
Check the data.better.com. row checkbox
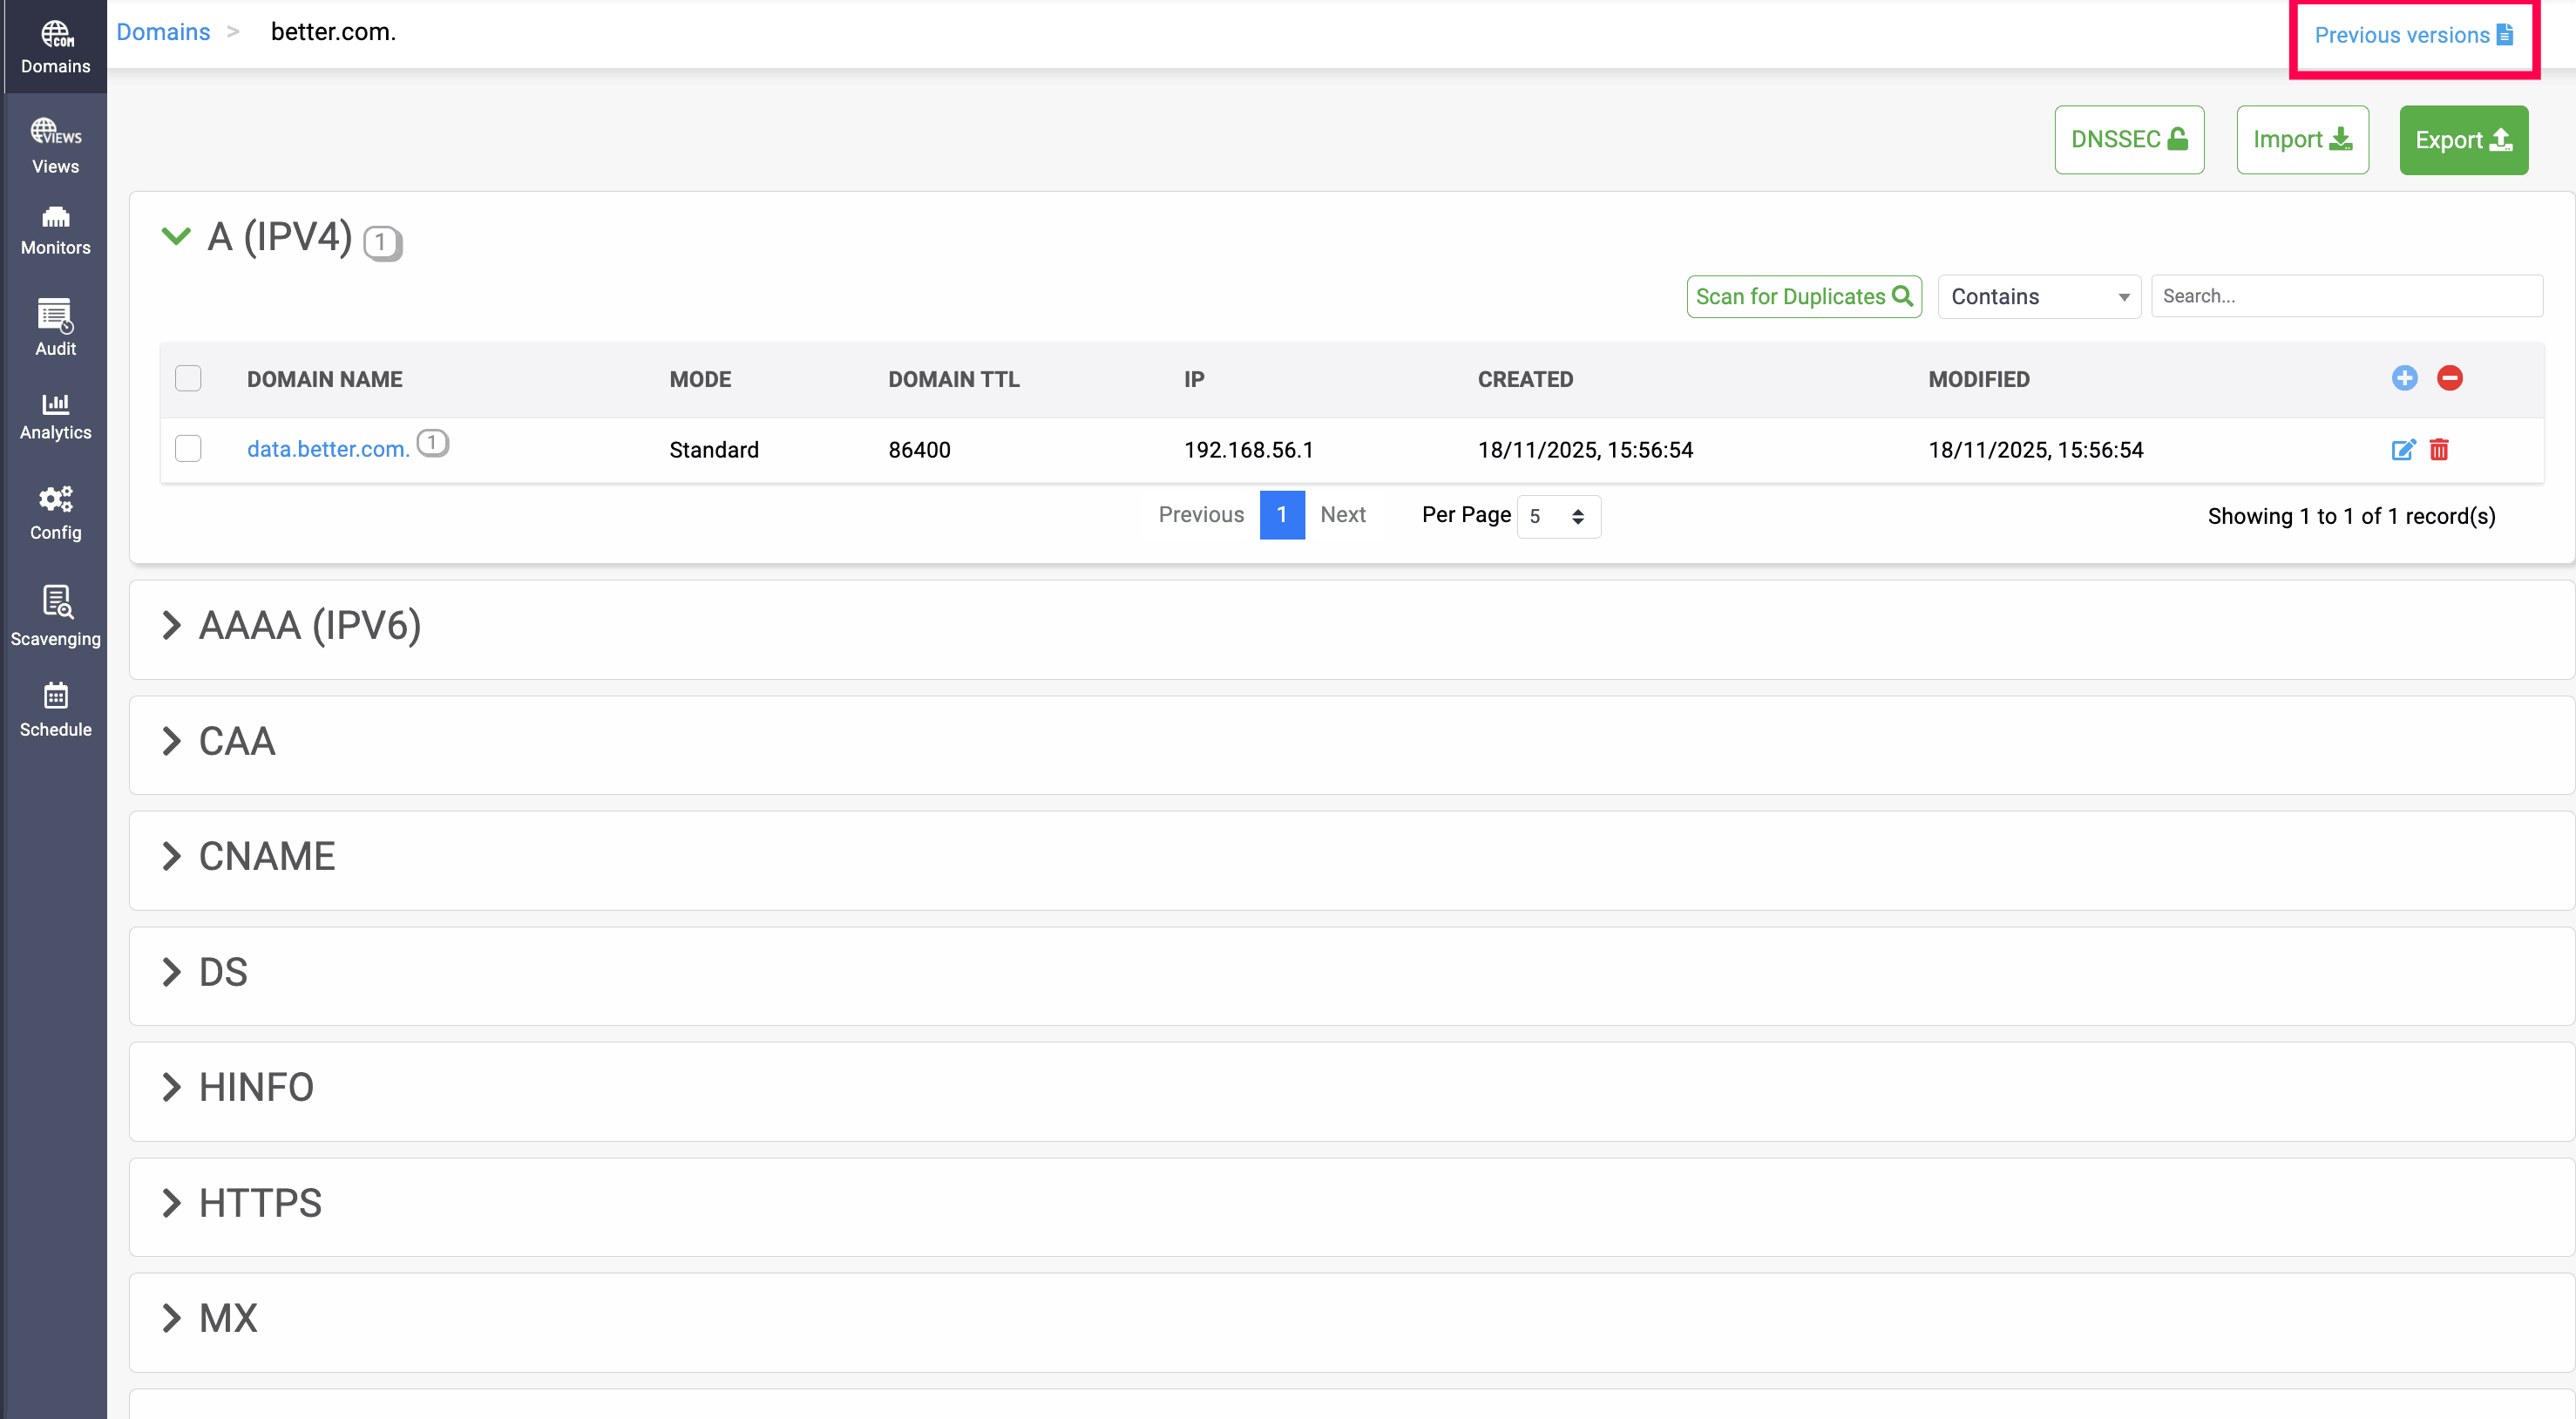(x=188, y=448)
